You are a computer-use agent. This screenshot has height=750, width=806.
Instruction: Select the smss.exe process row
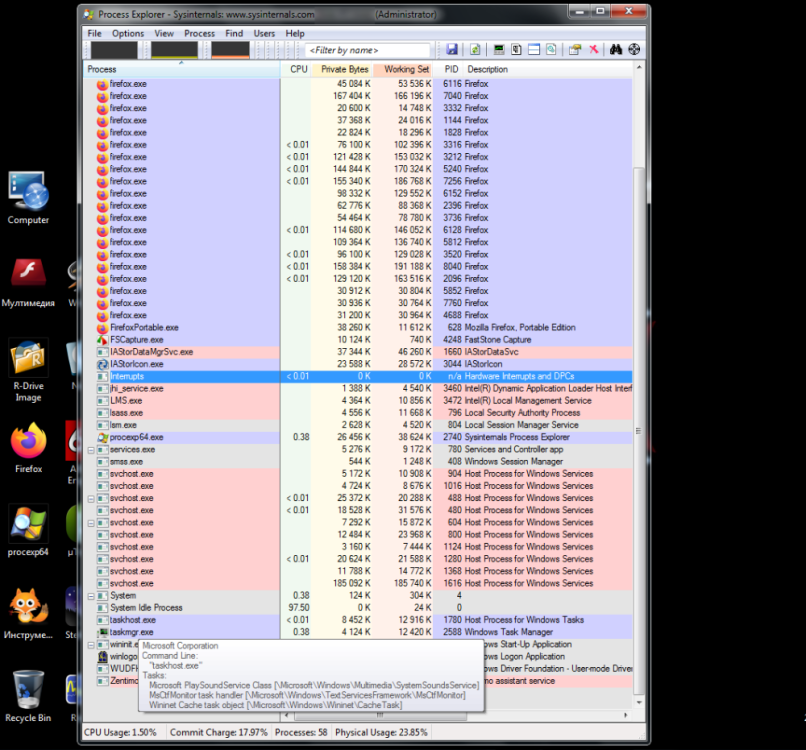coord(358,462)
